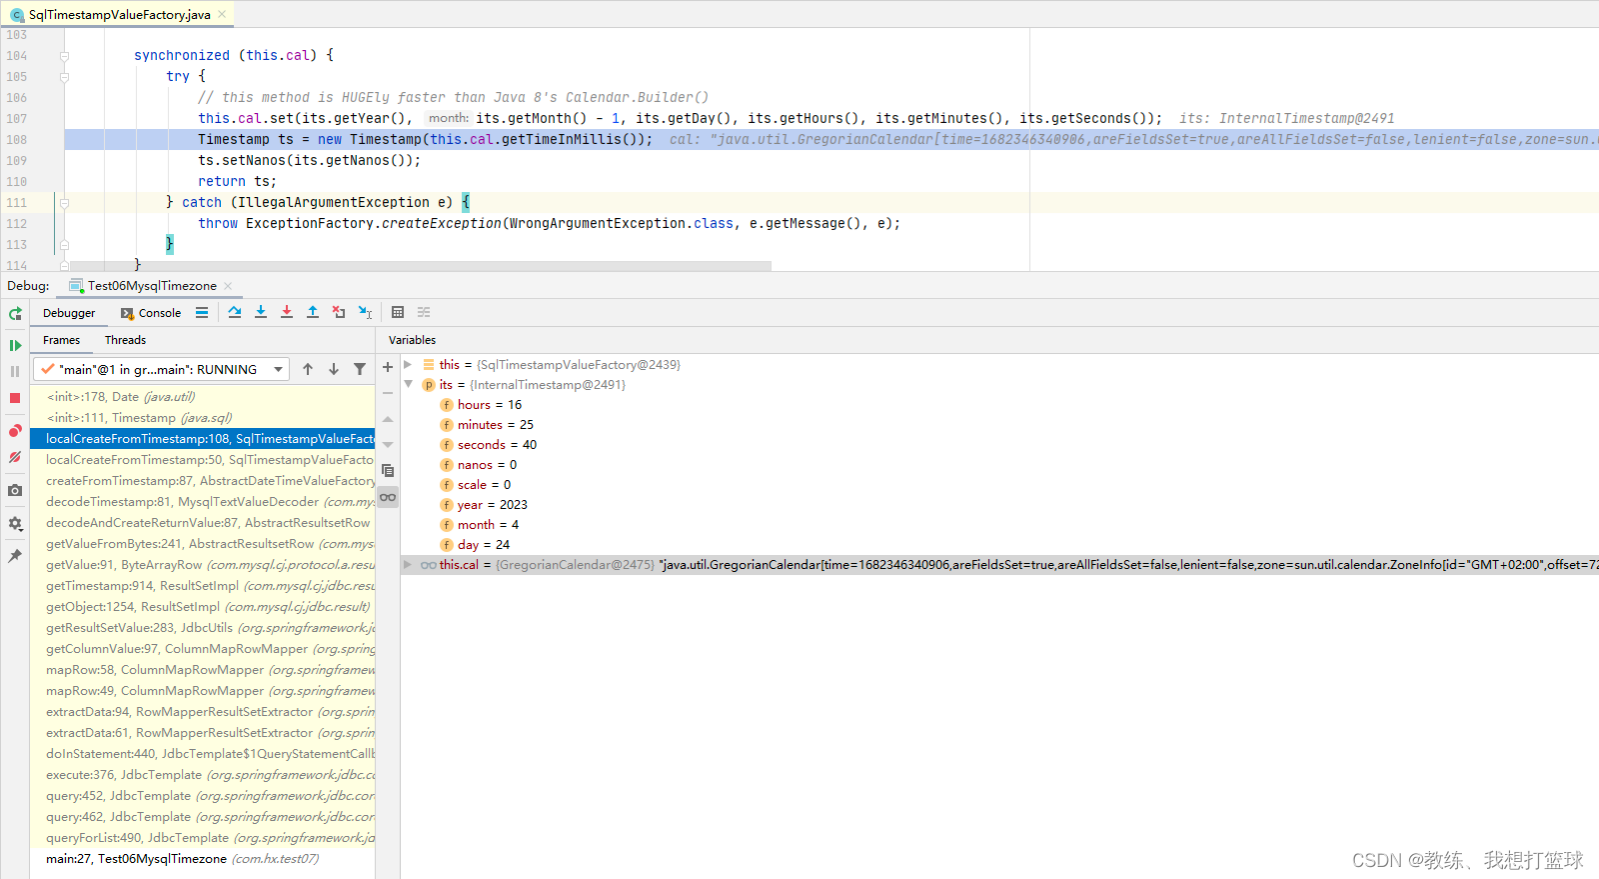The width and height of the screenshot is (1599, 879).
Task: Force step into with red arrow
Action: coord(287,312)
